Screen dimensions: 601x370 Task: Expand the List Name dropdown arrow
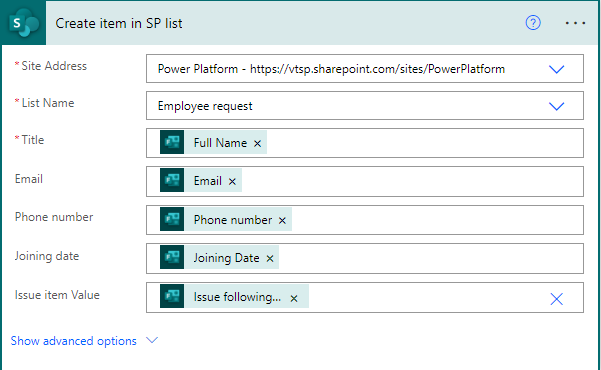(556, 106)
